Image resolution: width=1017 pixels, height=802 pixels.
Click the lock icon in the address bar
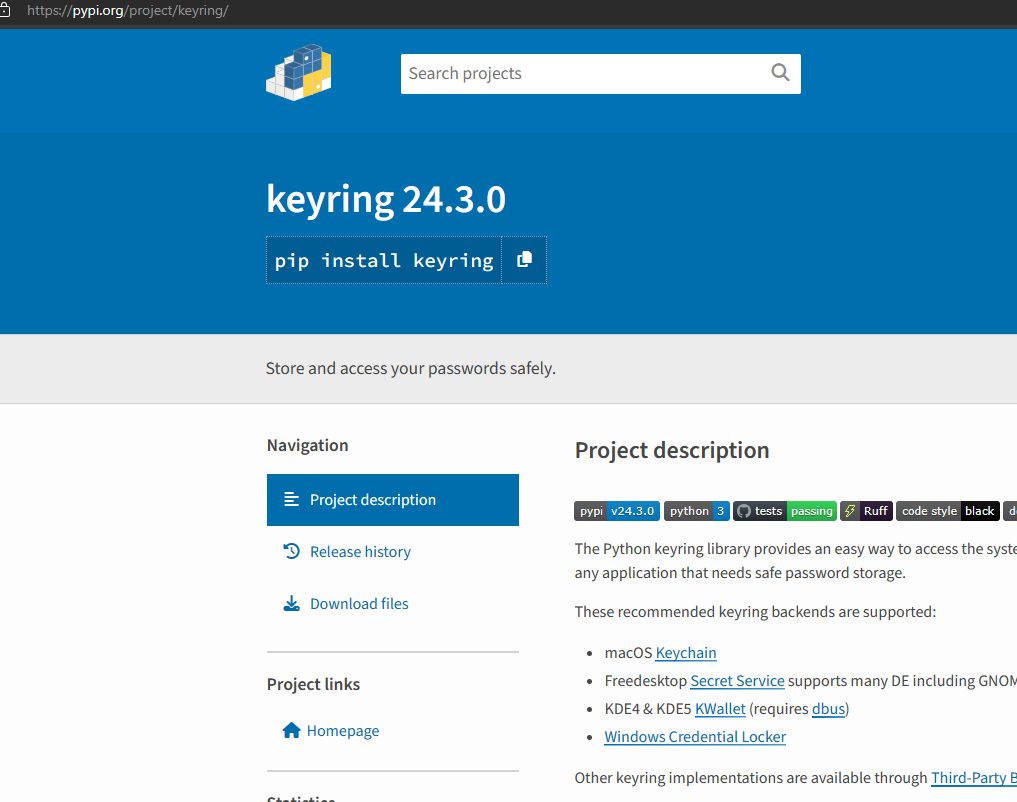[x=5, y=10]
